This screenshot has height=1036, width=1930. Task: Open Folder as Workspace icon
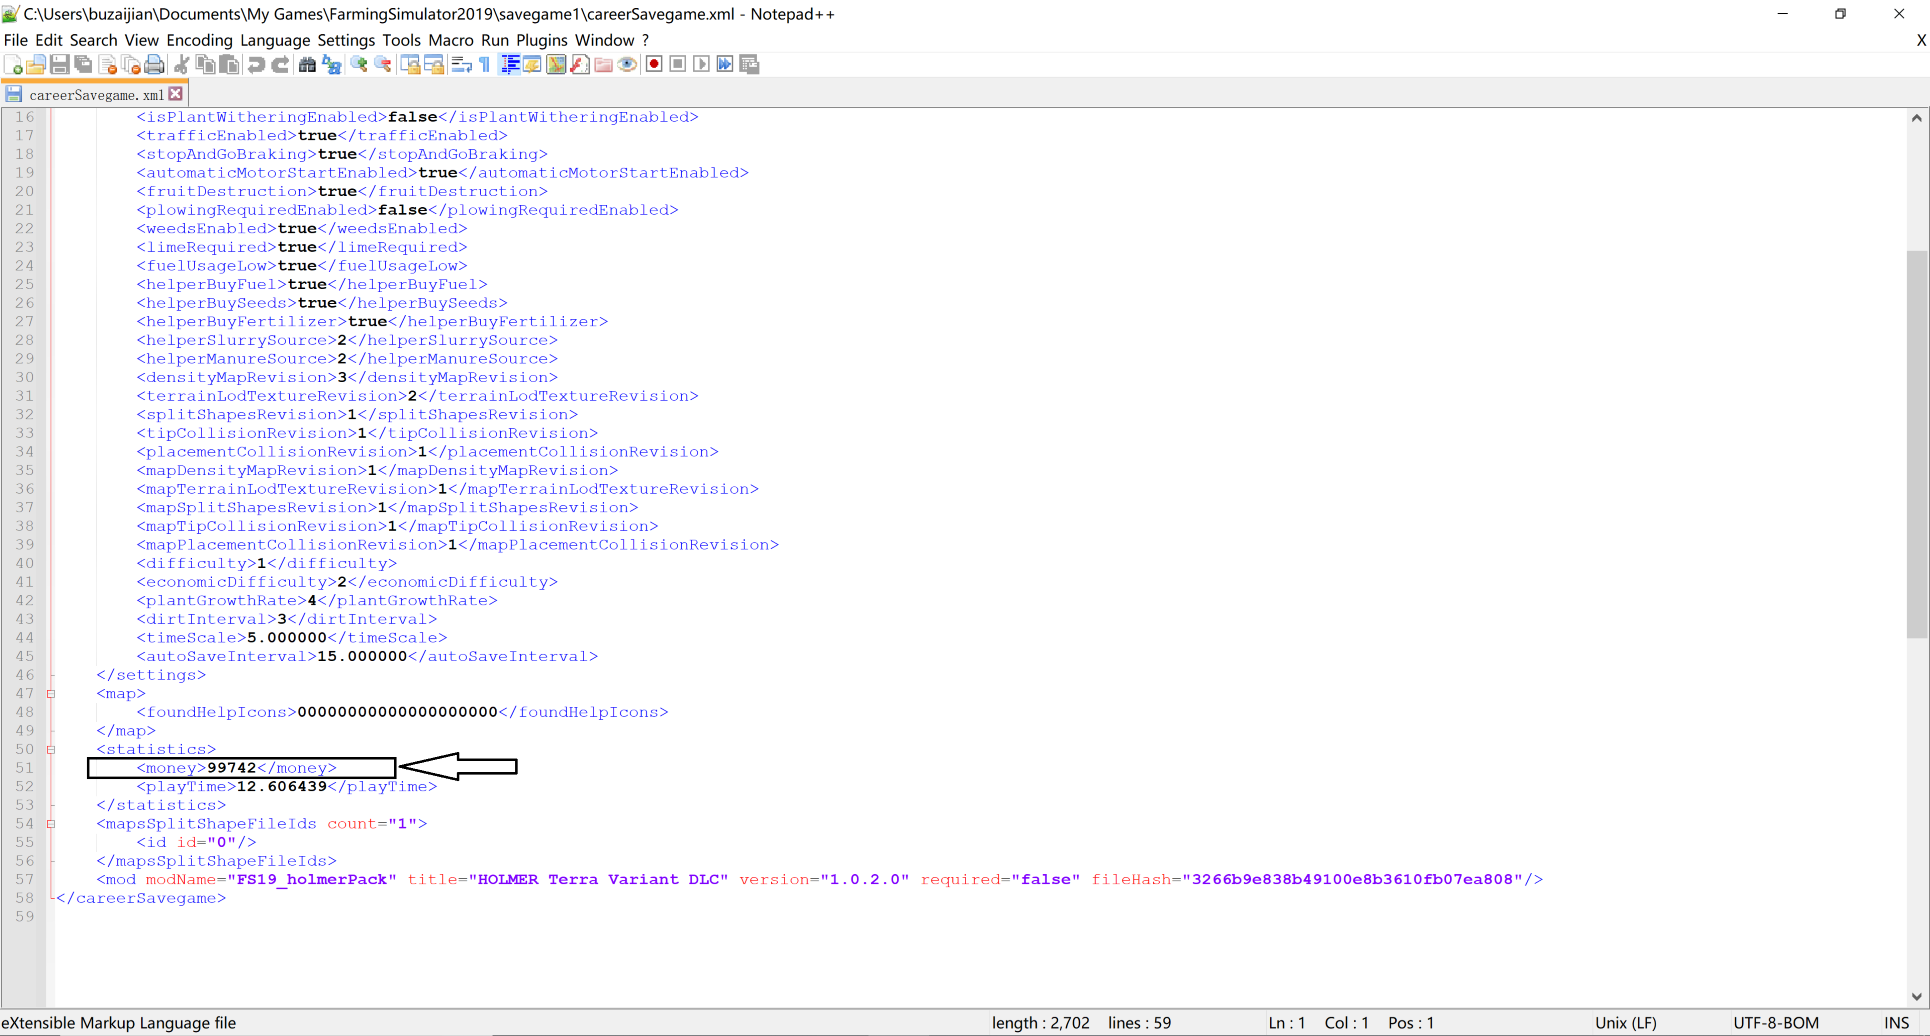[x=604, y=65]
